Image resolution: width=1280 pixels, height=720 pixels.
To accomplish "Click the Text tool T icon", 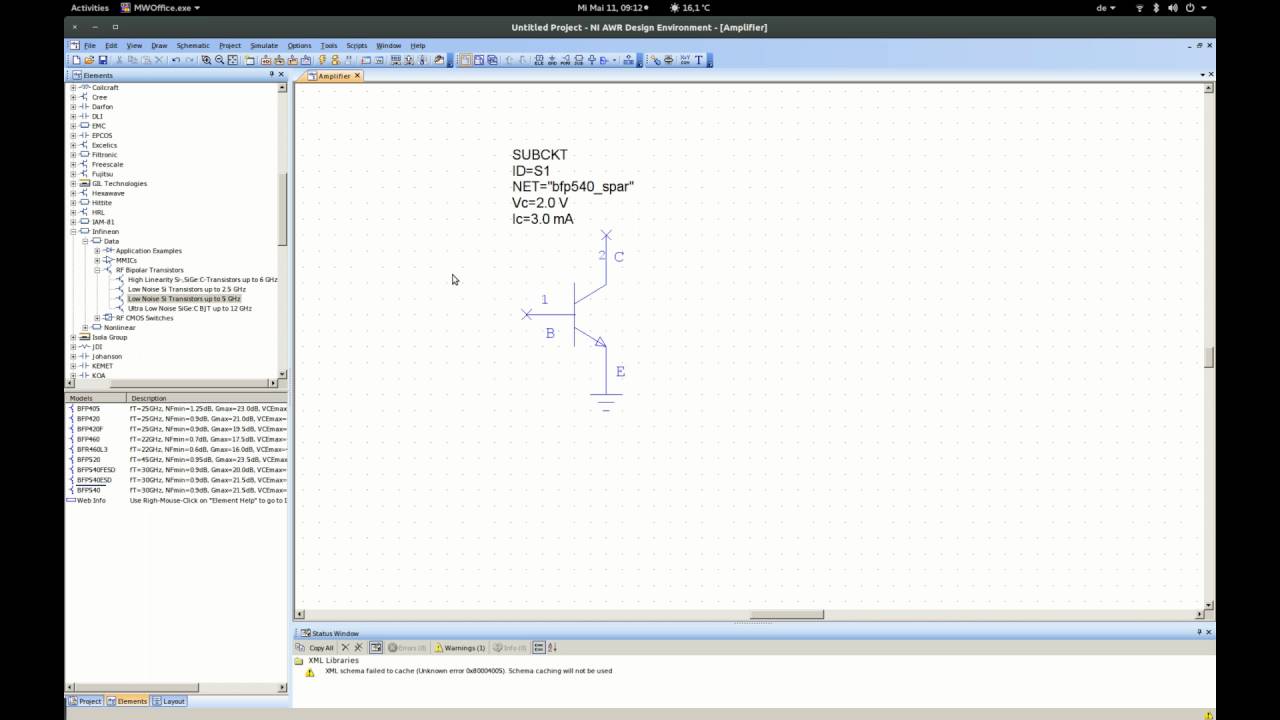I will pos(699,60).
